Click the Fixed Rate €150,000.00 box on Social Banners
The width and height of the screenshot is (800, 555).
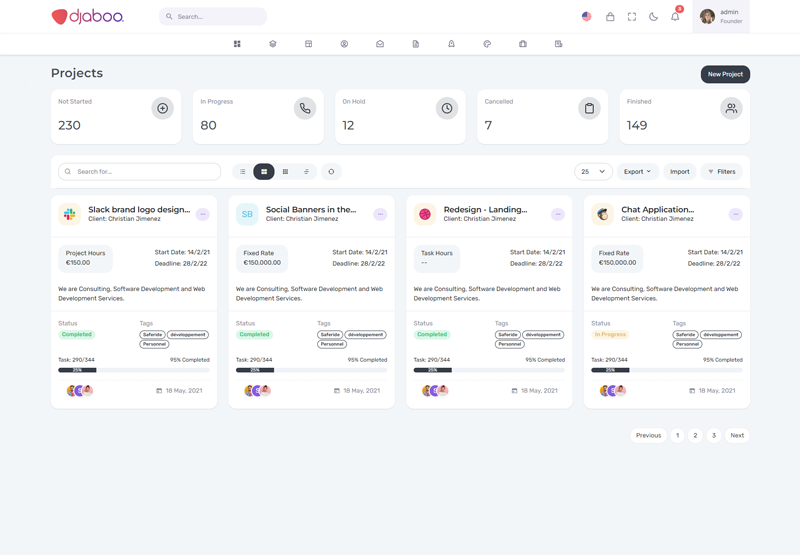click(x=262, y=258)
